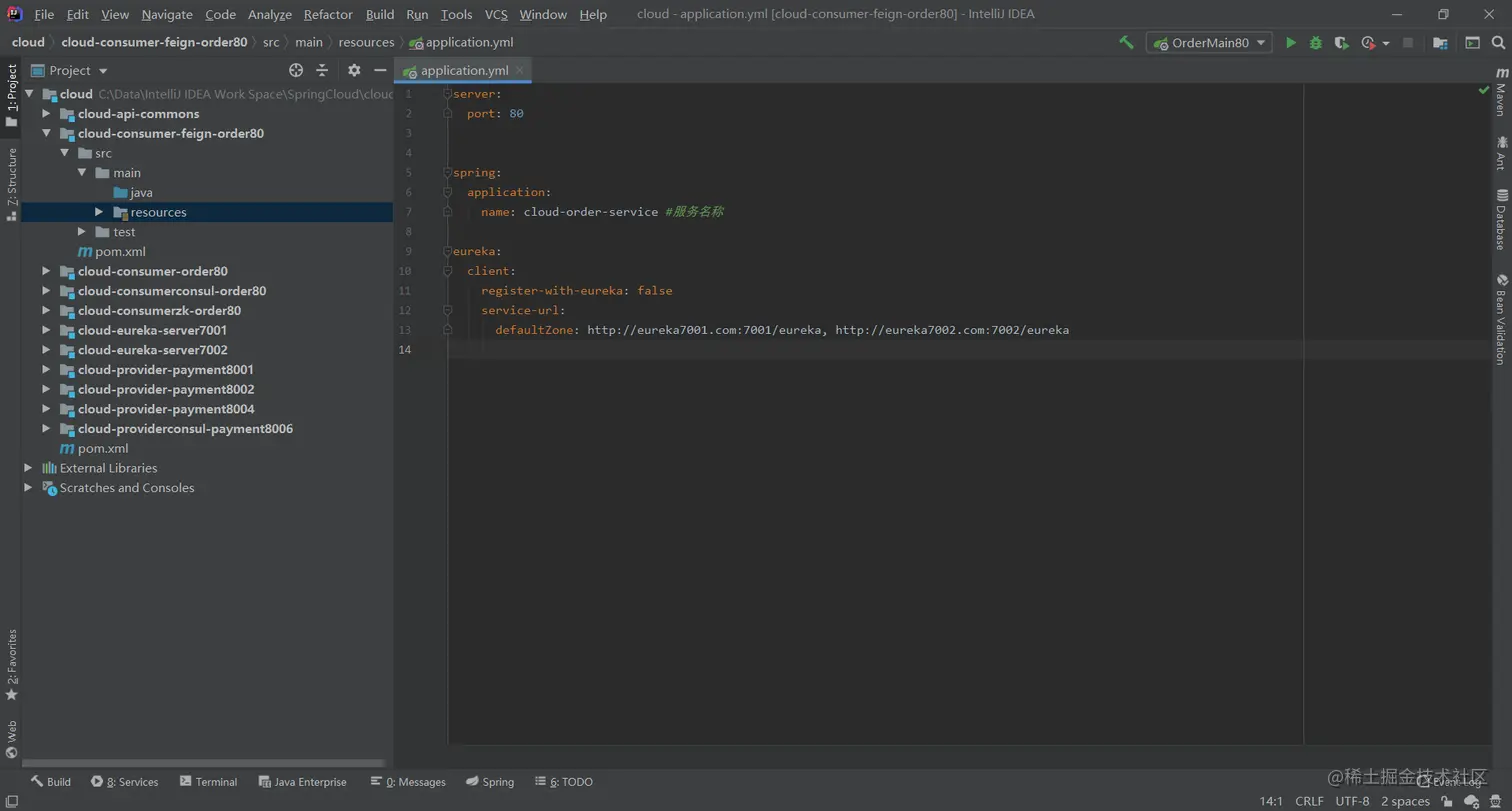This screenshot has width=1512, height=811.
Task: Open the Web tool window stripe
Action: [x=11, y=739]
